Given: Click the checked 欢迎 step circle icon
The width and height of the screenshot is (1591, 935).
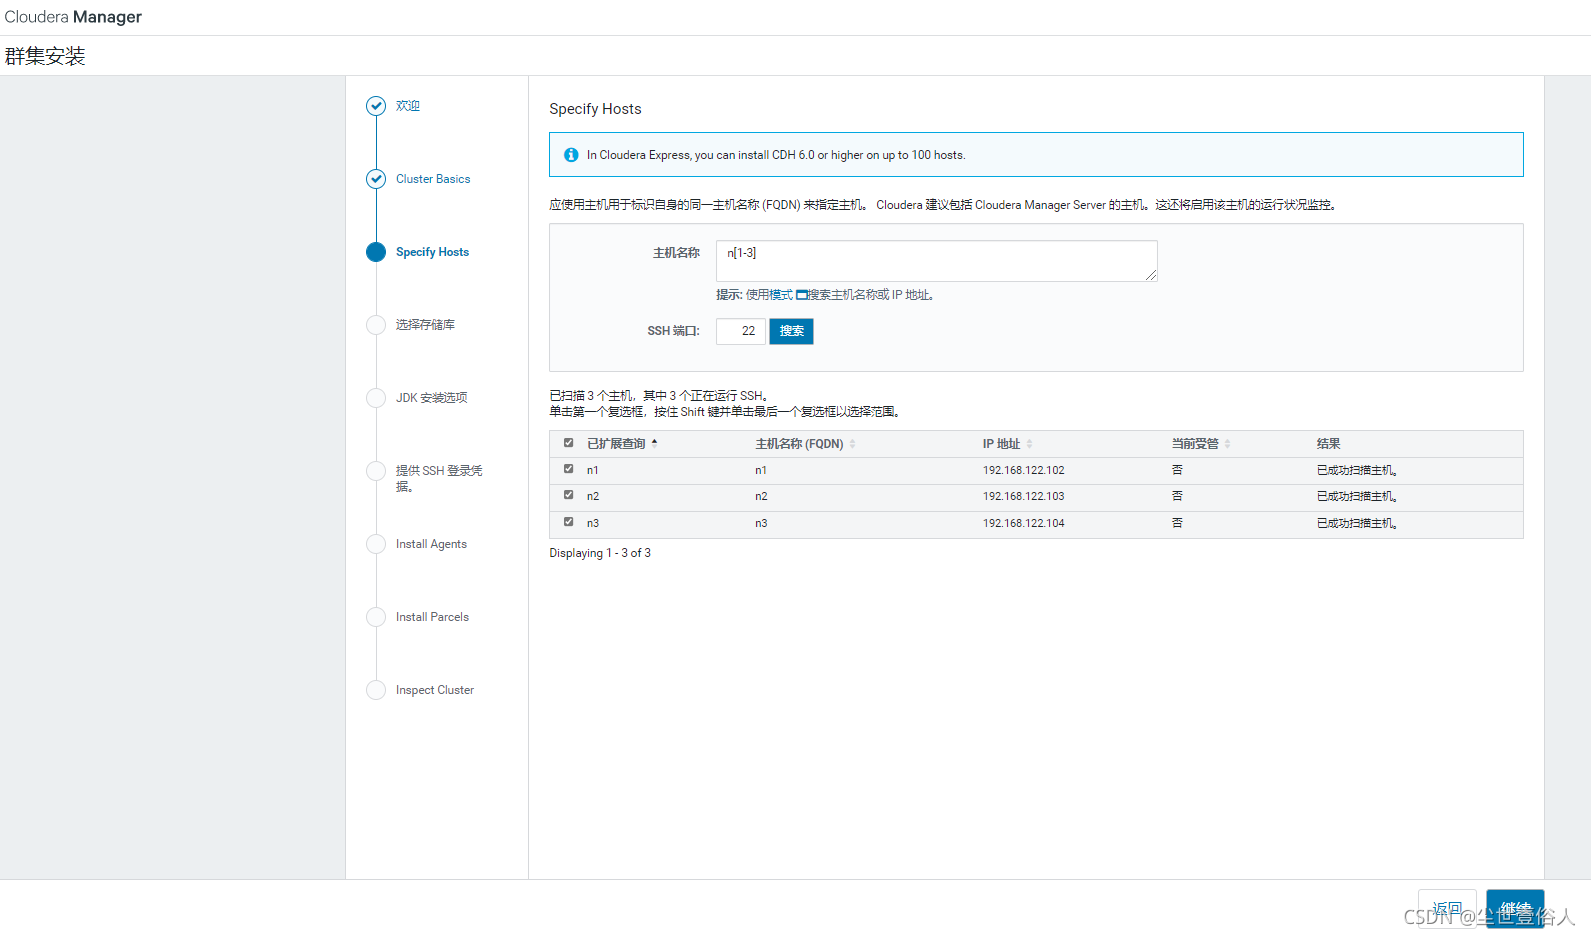Looking at the screenshot, I should coord(376,106).
